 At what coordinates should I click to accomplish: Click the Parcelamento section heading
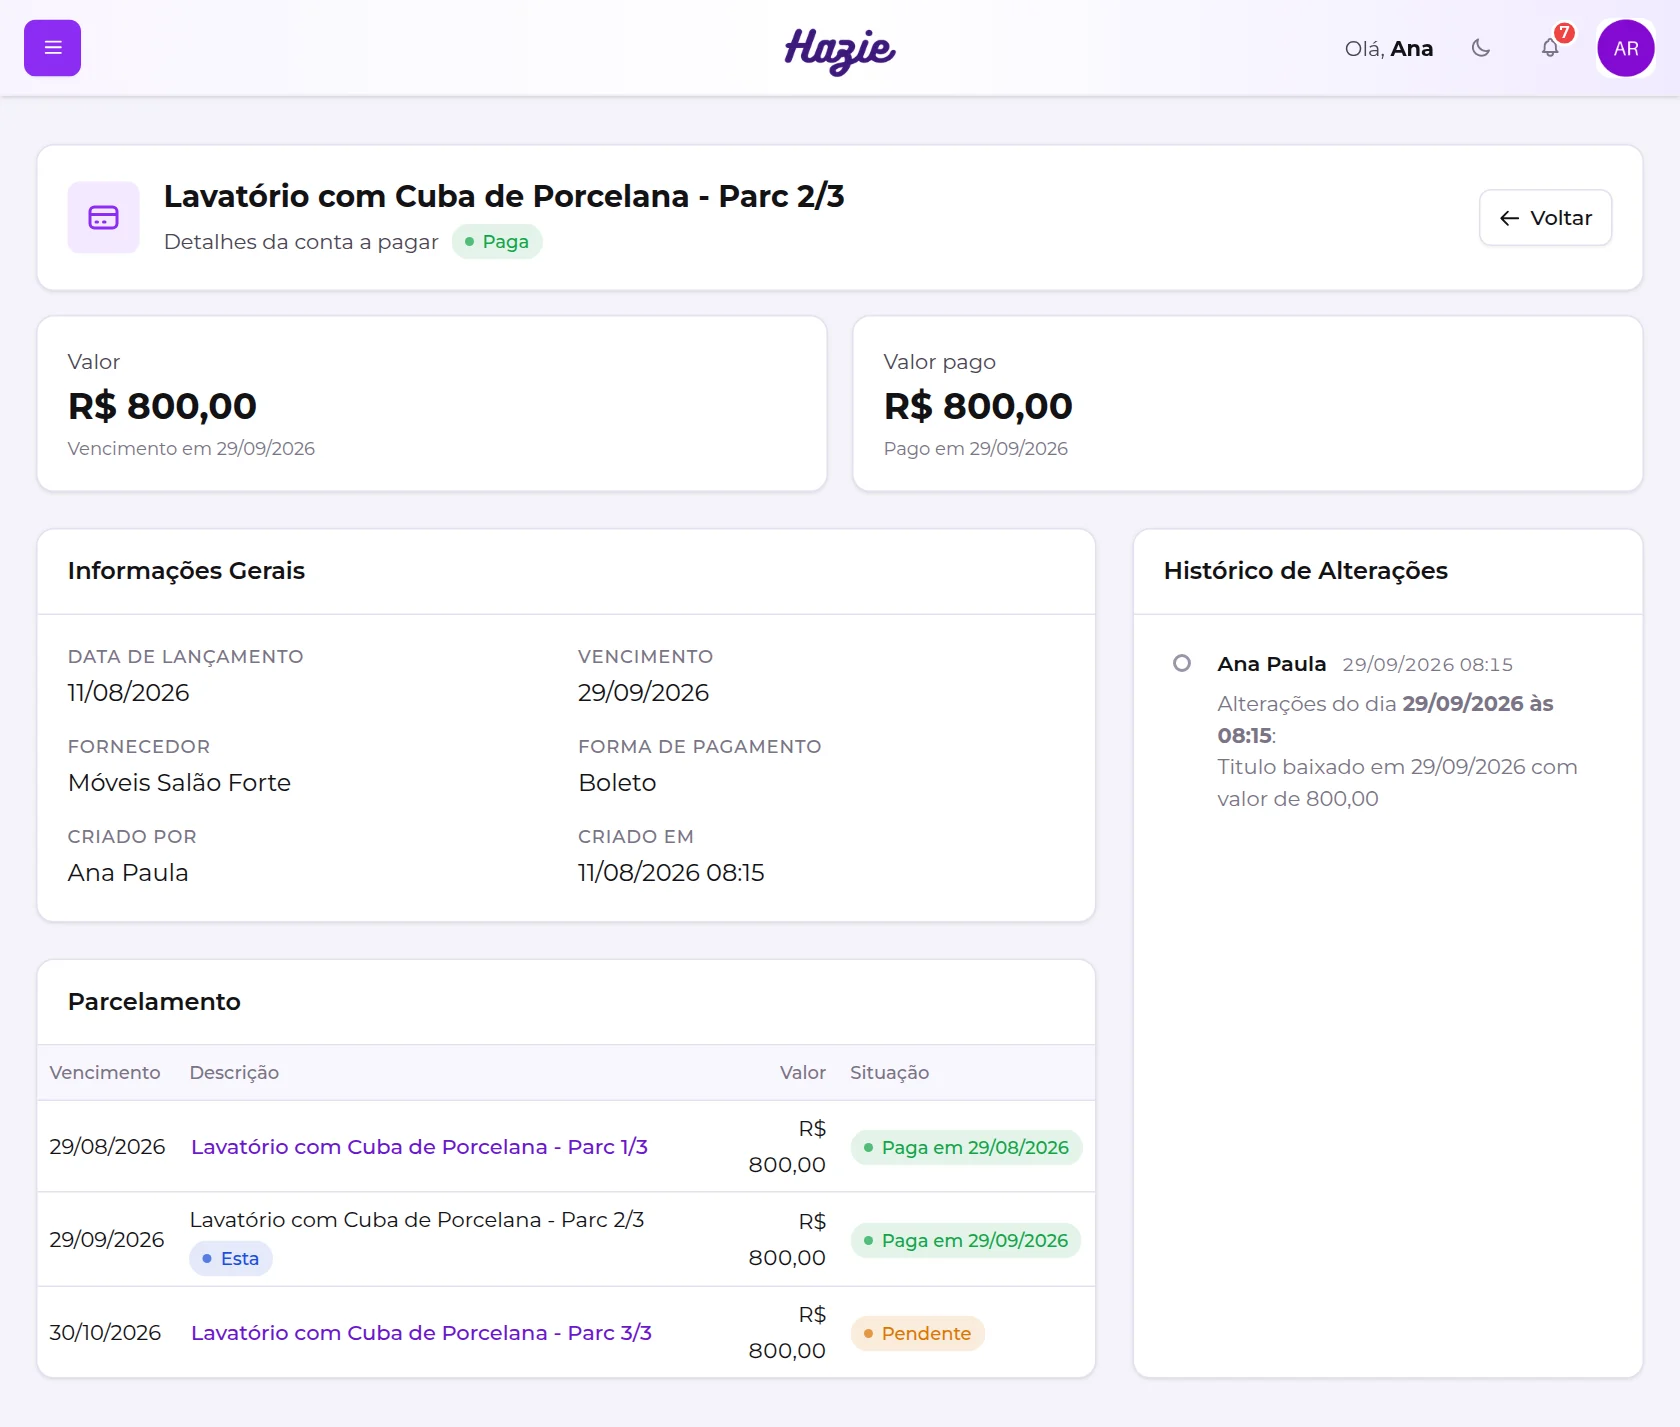(x=154, y=1002)
